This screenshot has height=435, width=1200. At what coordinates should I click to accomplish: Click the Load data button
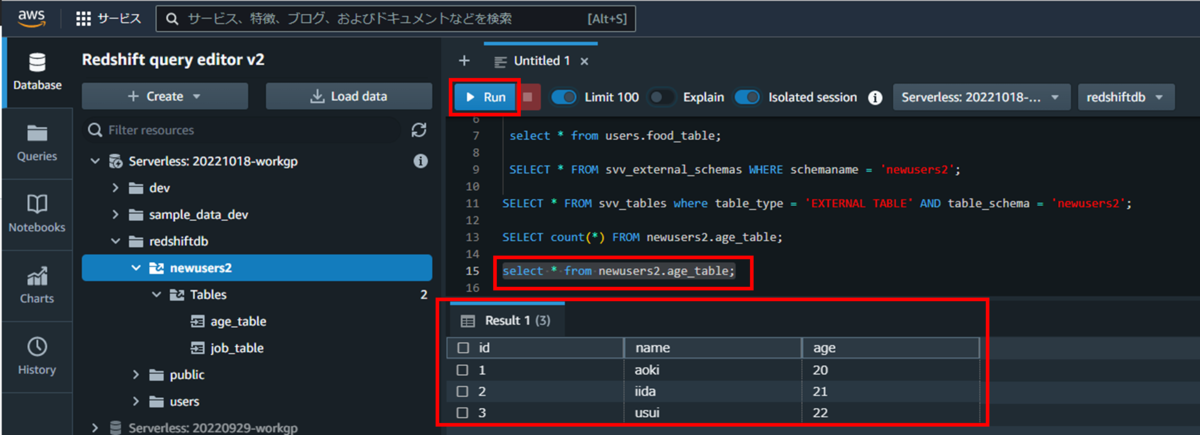tap(349, 96)
